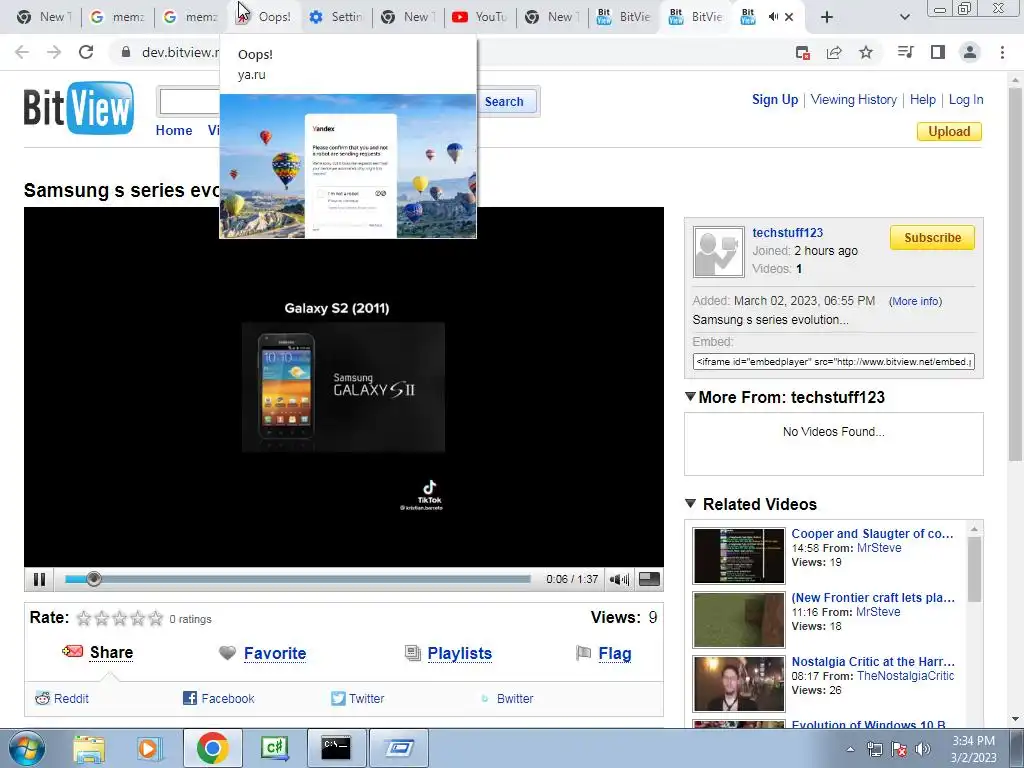Click the browser share page icon
The width and height of the screenshot is (1024, 768).
click(834, 52)
